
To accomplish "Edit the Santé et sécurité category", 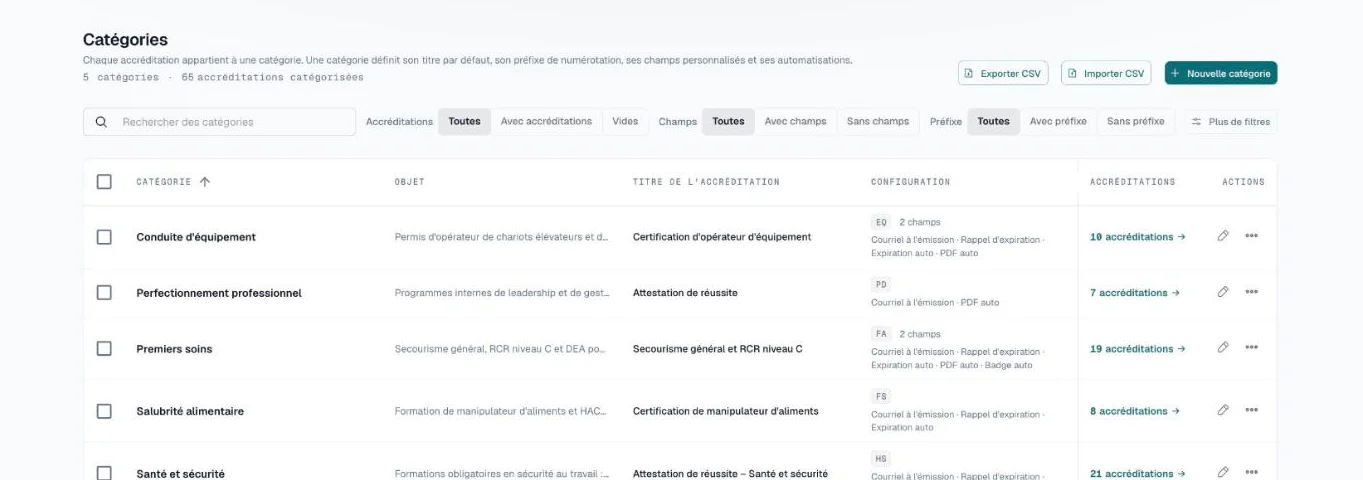I will tap(1222, 472).
